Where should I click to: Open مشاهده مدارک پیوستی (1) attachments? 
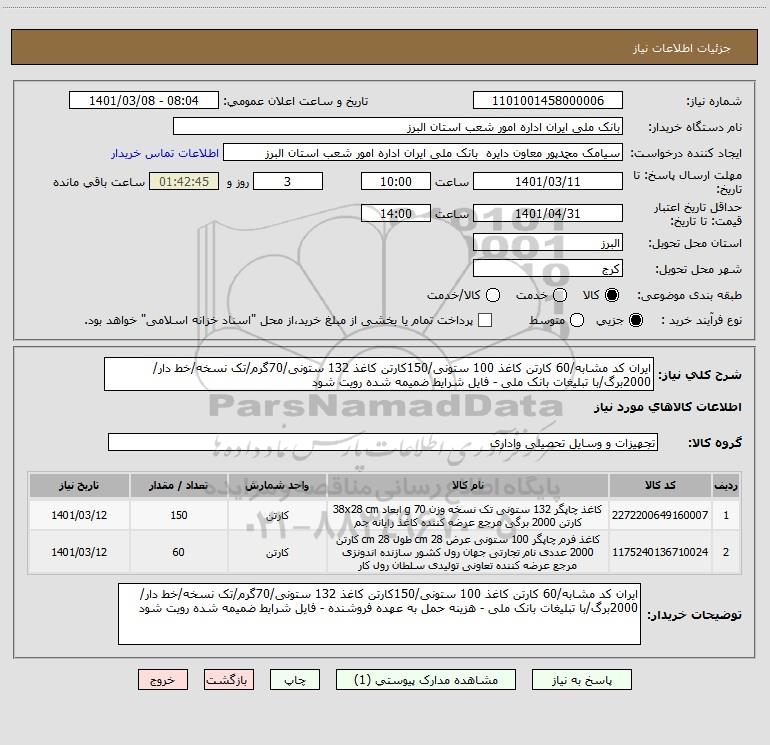coord(426,680)
